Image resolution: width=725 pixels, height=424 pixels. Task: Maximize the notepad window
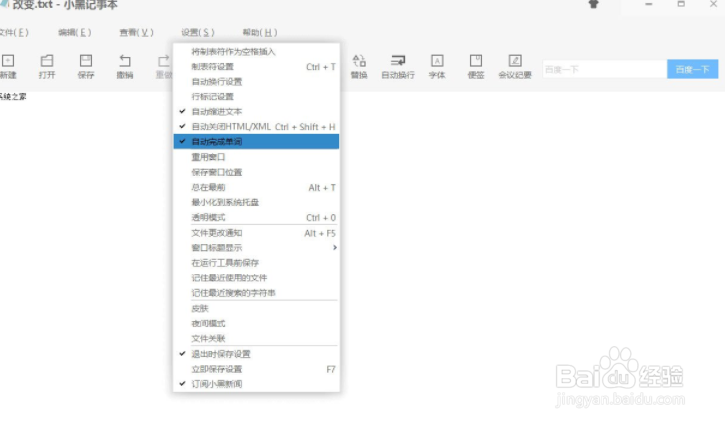tap(681, 4)
